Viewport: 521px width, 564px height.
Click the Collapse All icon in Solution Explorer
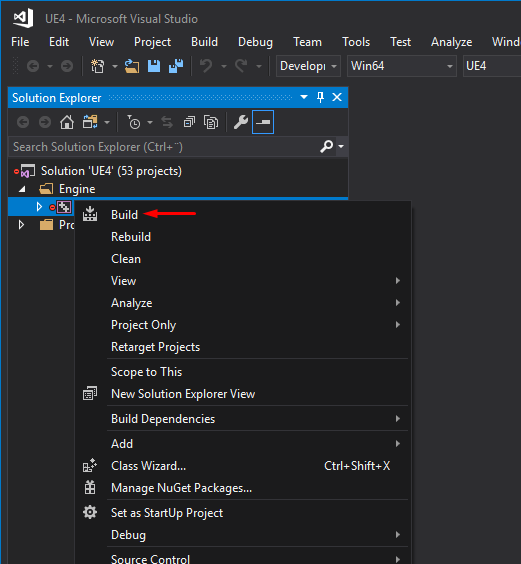click(x=189, y=122)
